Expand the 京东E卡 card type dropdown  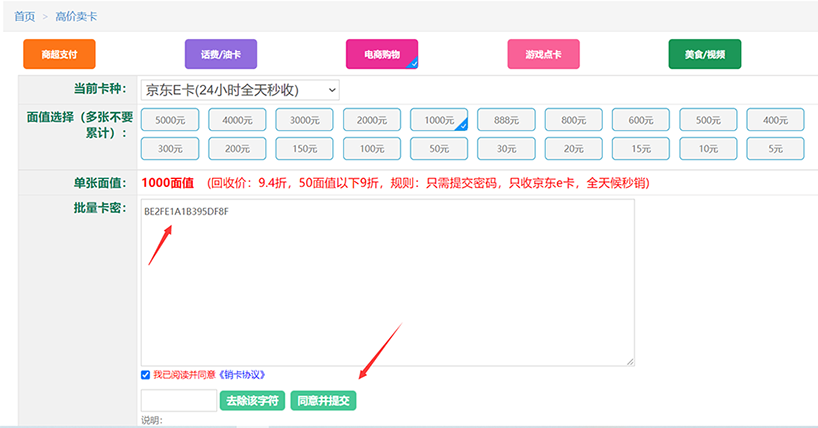pos(240,90)
